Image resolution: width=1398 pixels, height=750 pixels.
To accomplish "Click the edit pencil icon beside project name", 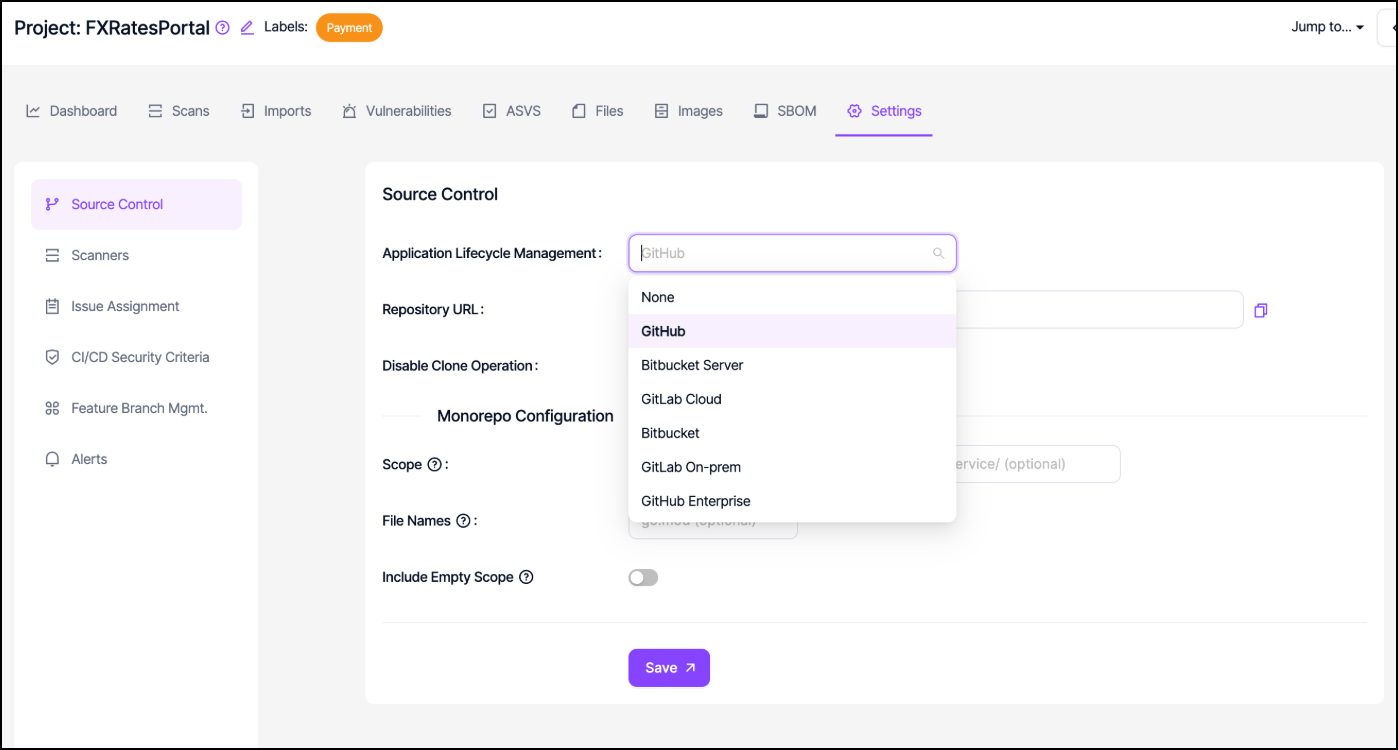I will tap(247, 28).
